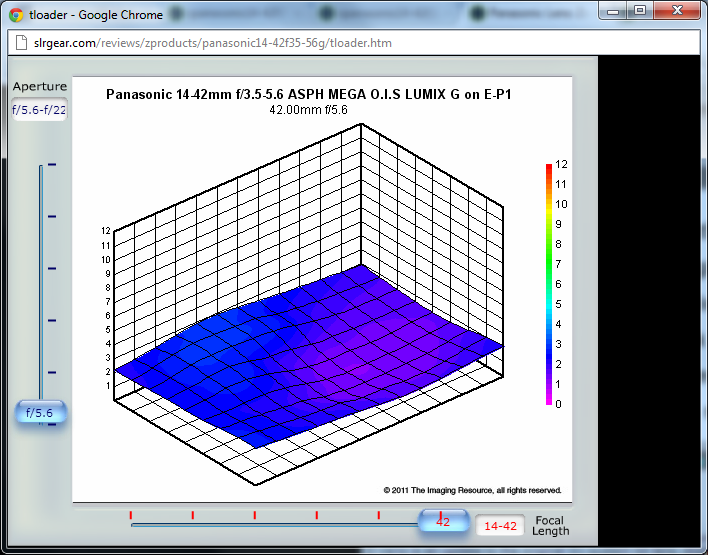708x555 pixels.
Task: Close the tloader Chrome window
Action: 677,11
